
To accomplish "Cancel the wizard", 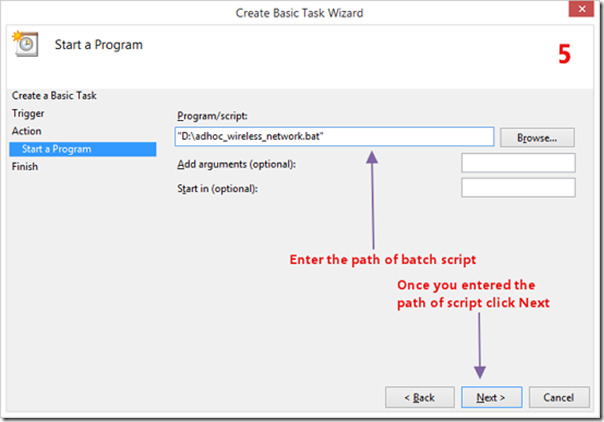I will pyautogui.click(x=559, y=397).
